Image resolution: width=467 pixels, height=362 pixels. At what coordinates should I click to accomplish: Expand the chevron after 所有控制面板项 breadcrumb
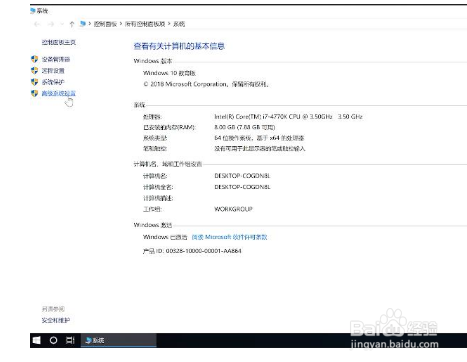[169, 24]
